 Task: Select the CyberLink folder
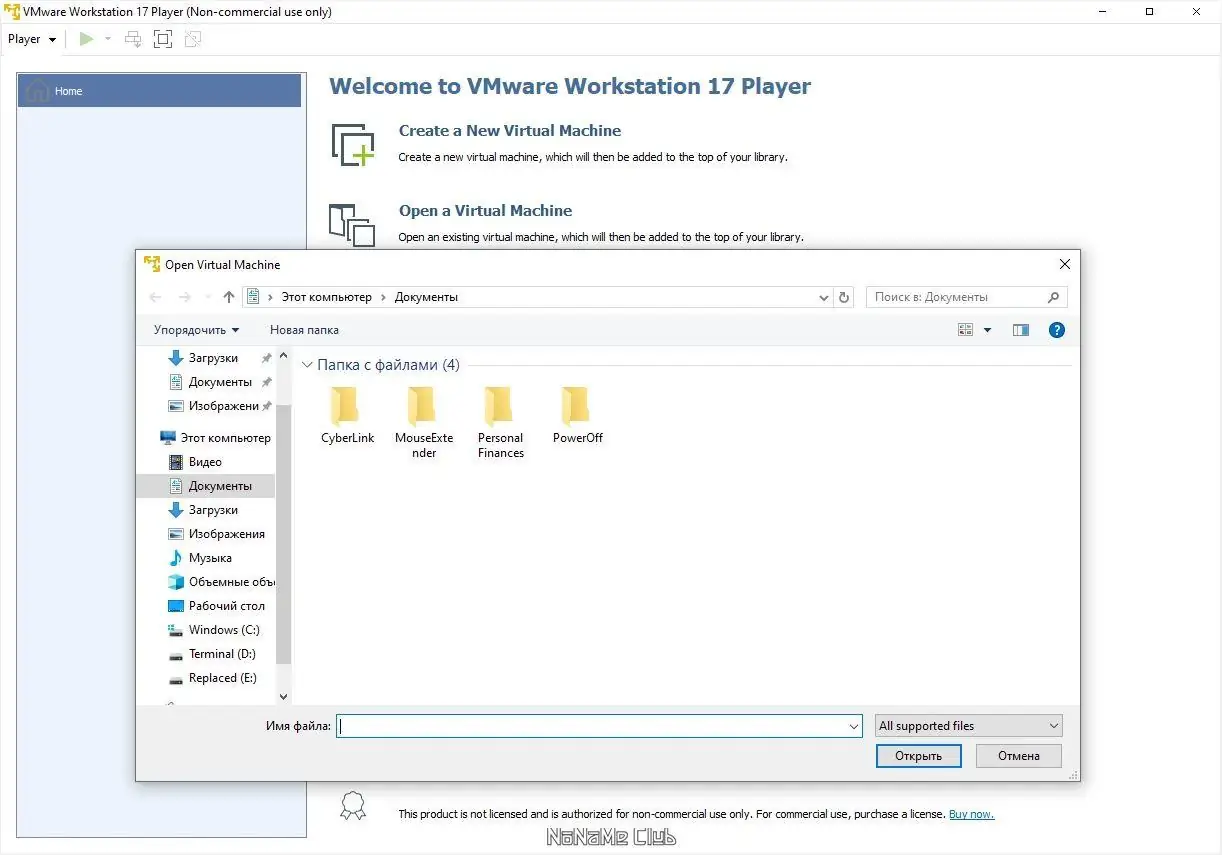(347, 414)
